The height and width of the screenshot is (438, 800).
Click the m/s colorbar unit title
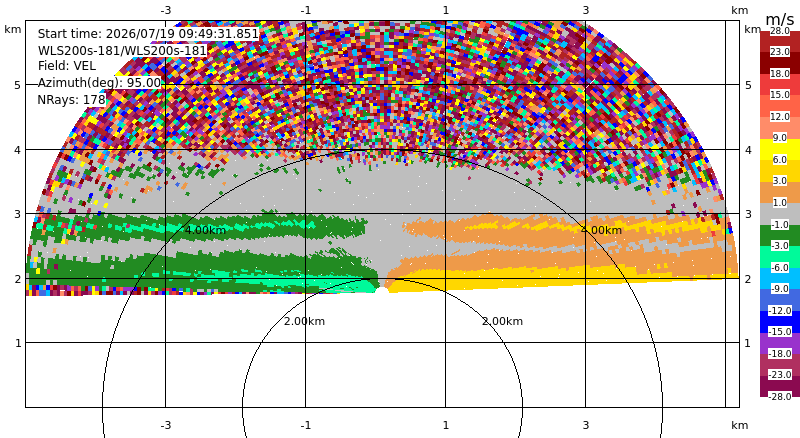780,20
